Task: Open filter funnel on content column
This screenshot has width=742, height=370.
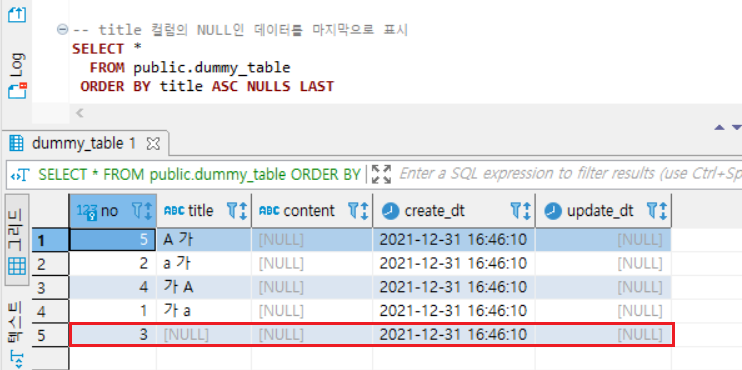Action: pyautogui.click(x=353, y=211)
